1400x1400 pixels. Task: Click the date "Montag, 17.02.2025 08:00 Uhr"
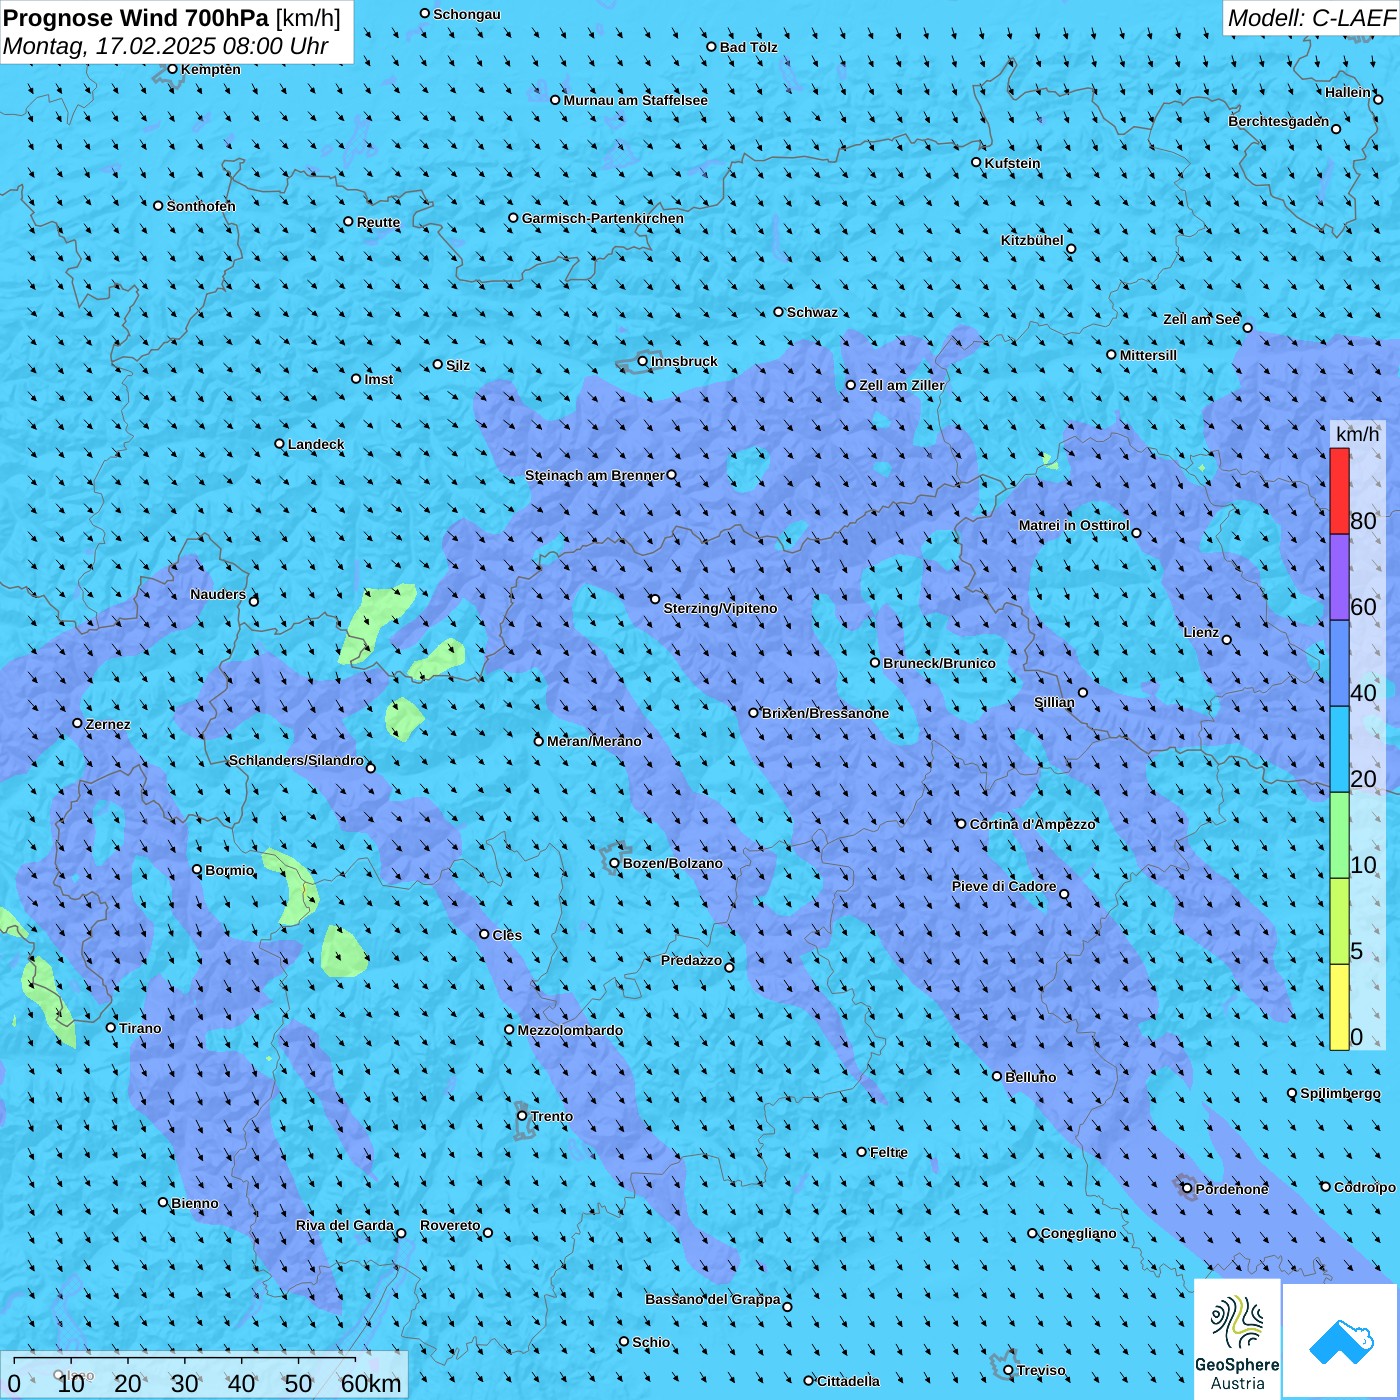[166, 46]
